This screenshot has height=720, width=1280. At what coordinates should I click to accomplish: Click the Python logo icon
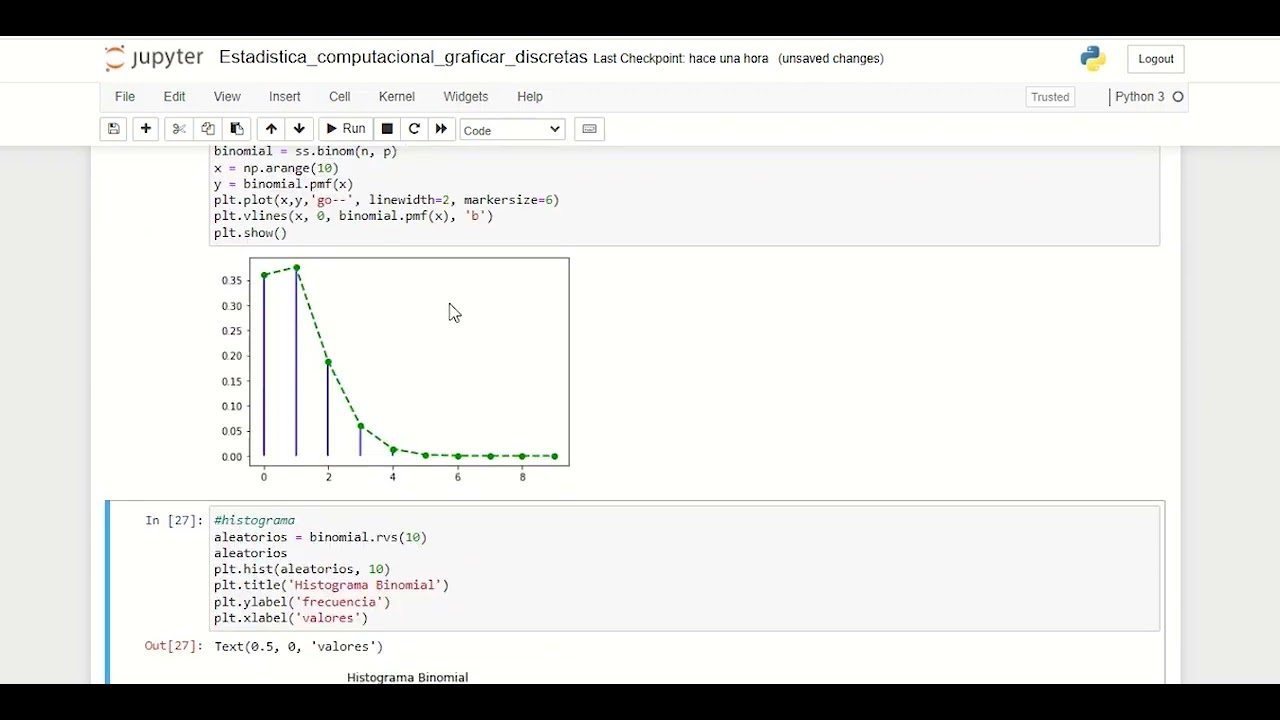(x=1093, y=59)
